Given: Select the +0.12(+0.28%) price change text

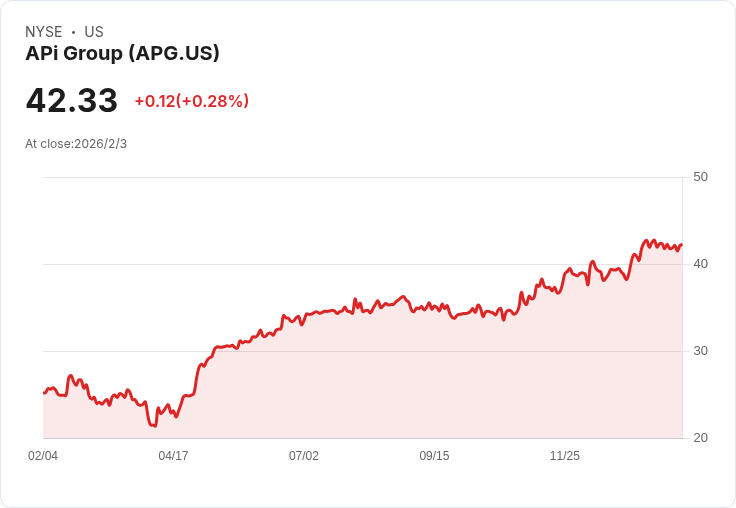Looking at the screenshot, I should tap(191, 101).
